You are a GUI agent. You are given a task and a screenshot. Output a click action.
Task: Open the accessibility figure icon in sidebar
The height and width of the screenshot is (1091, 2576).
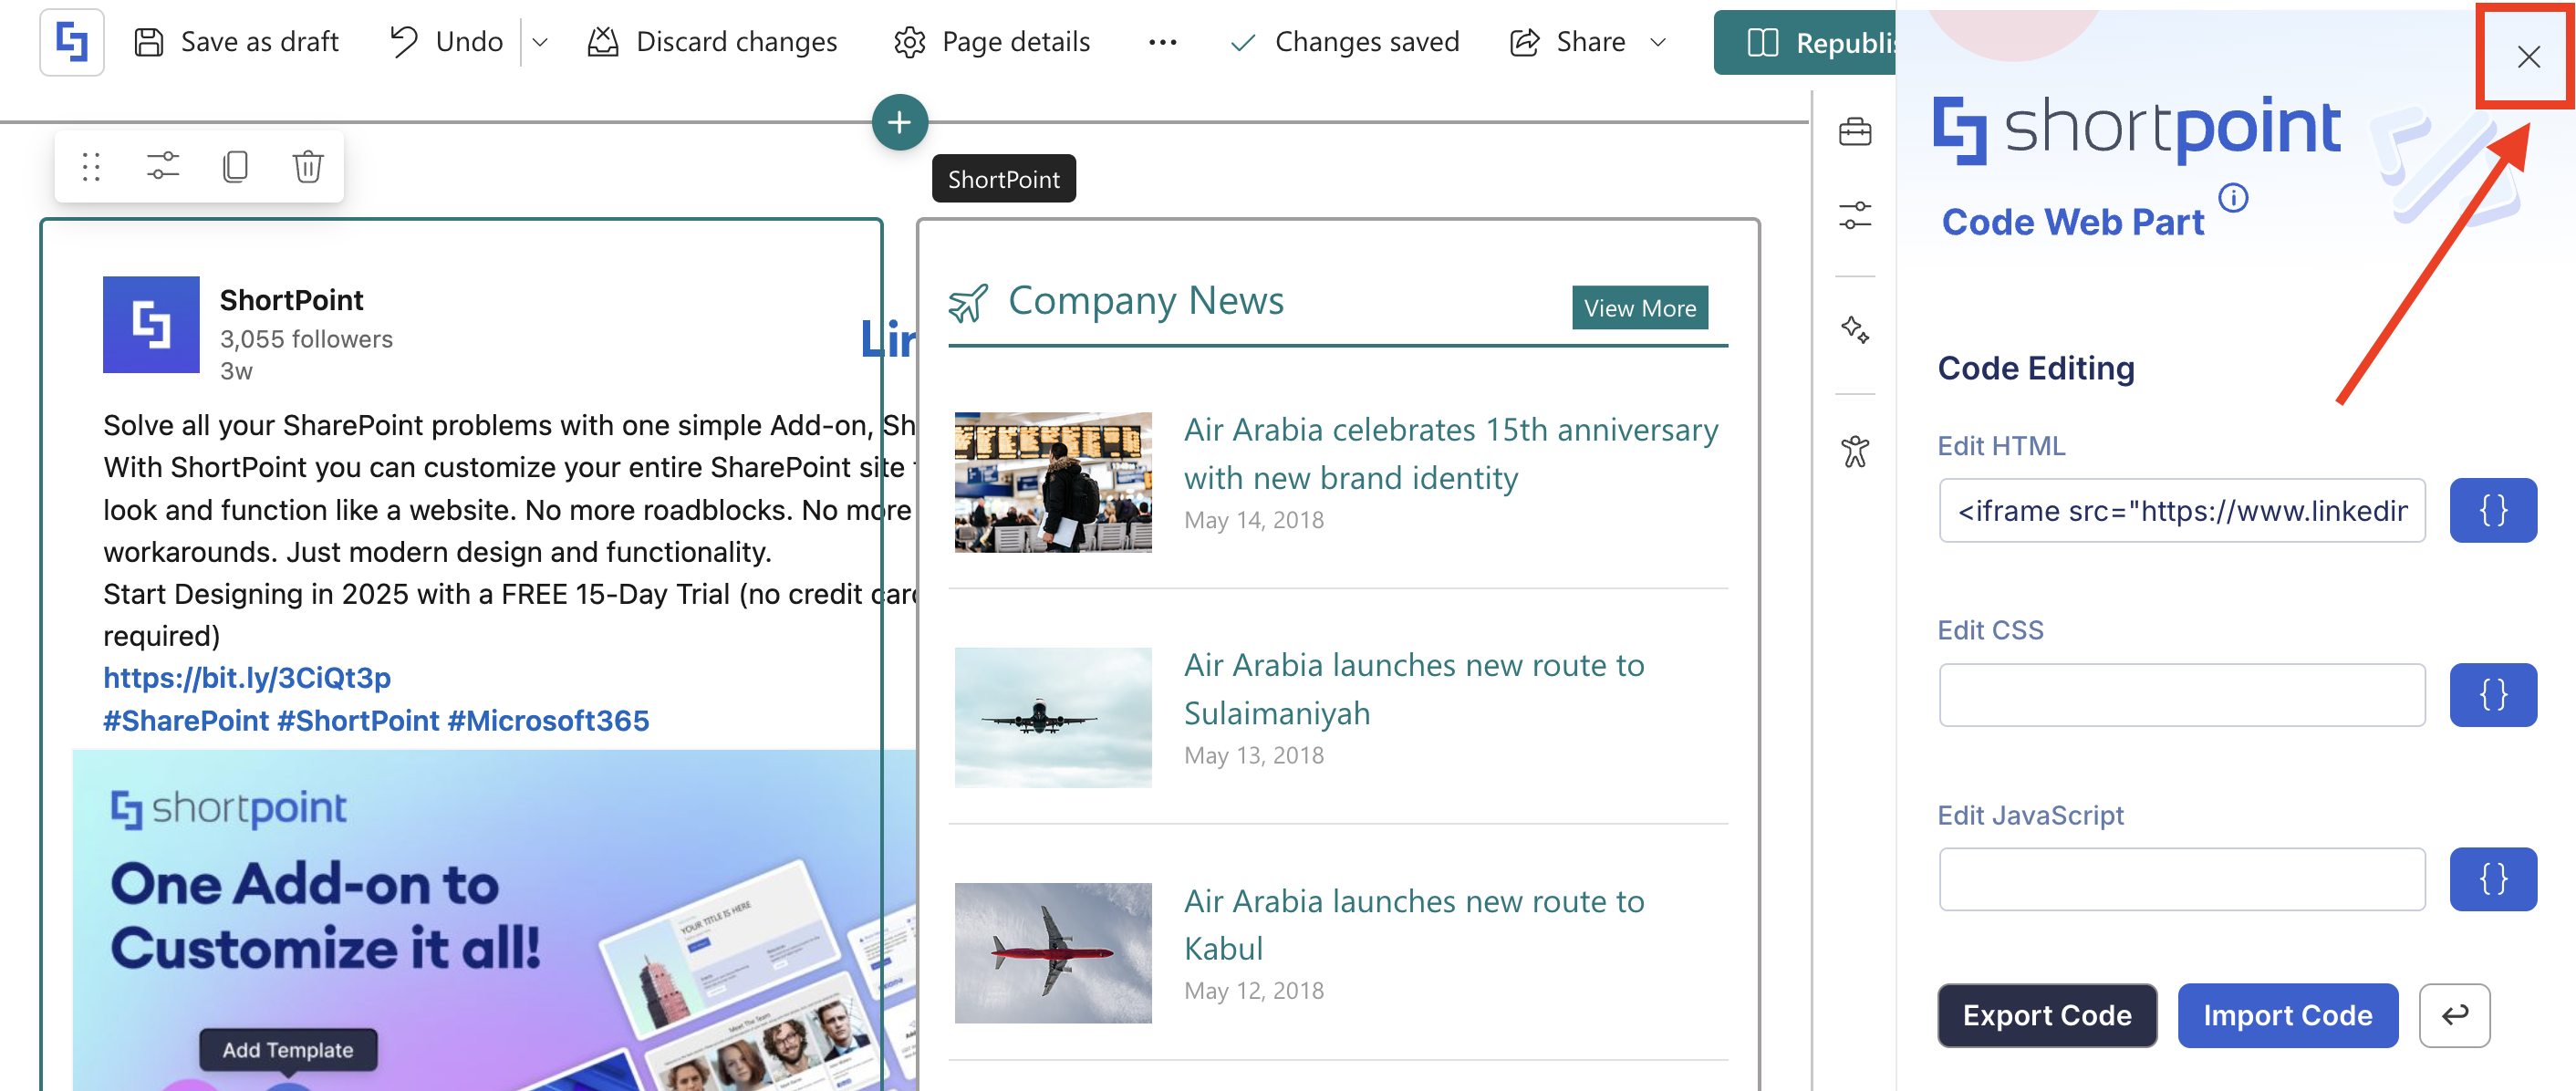coord(1855,452)
